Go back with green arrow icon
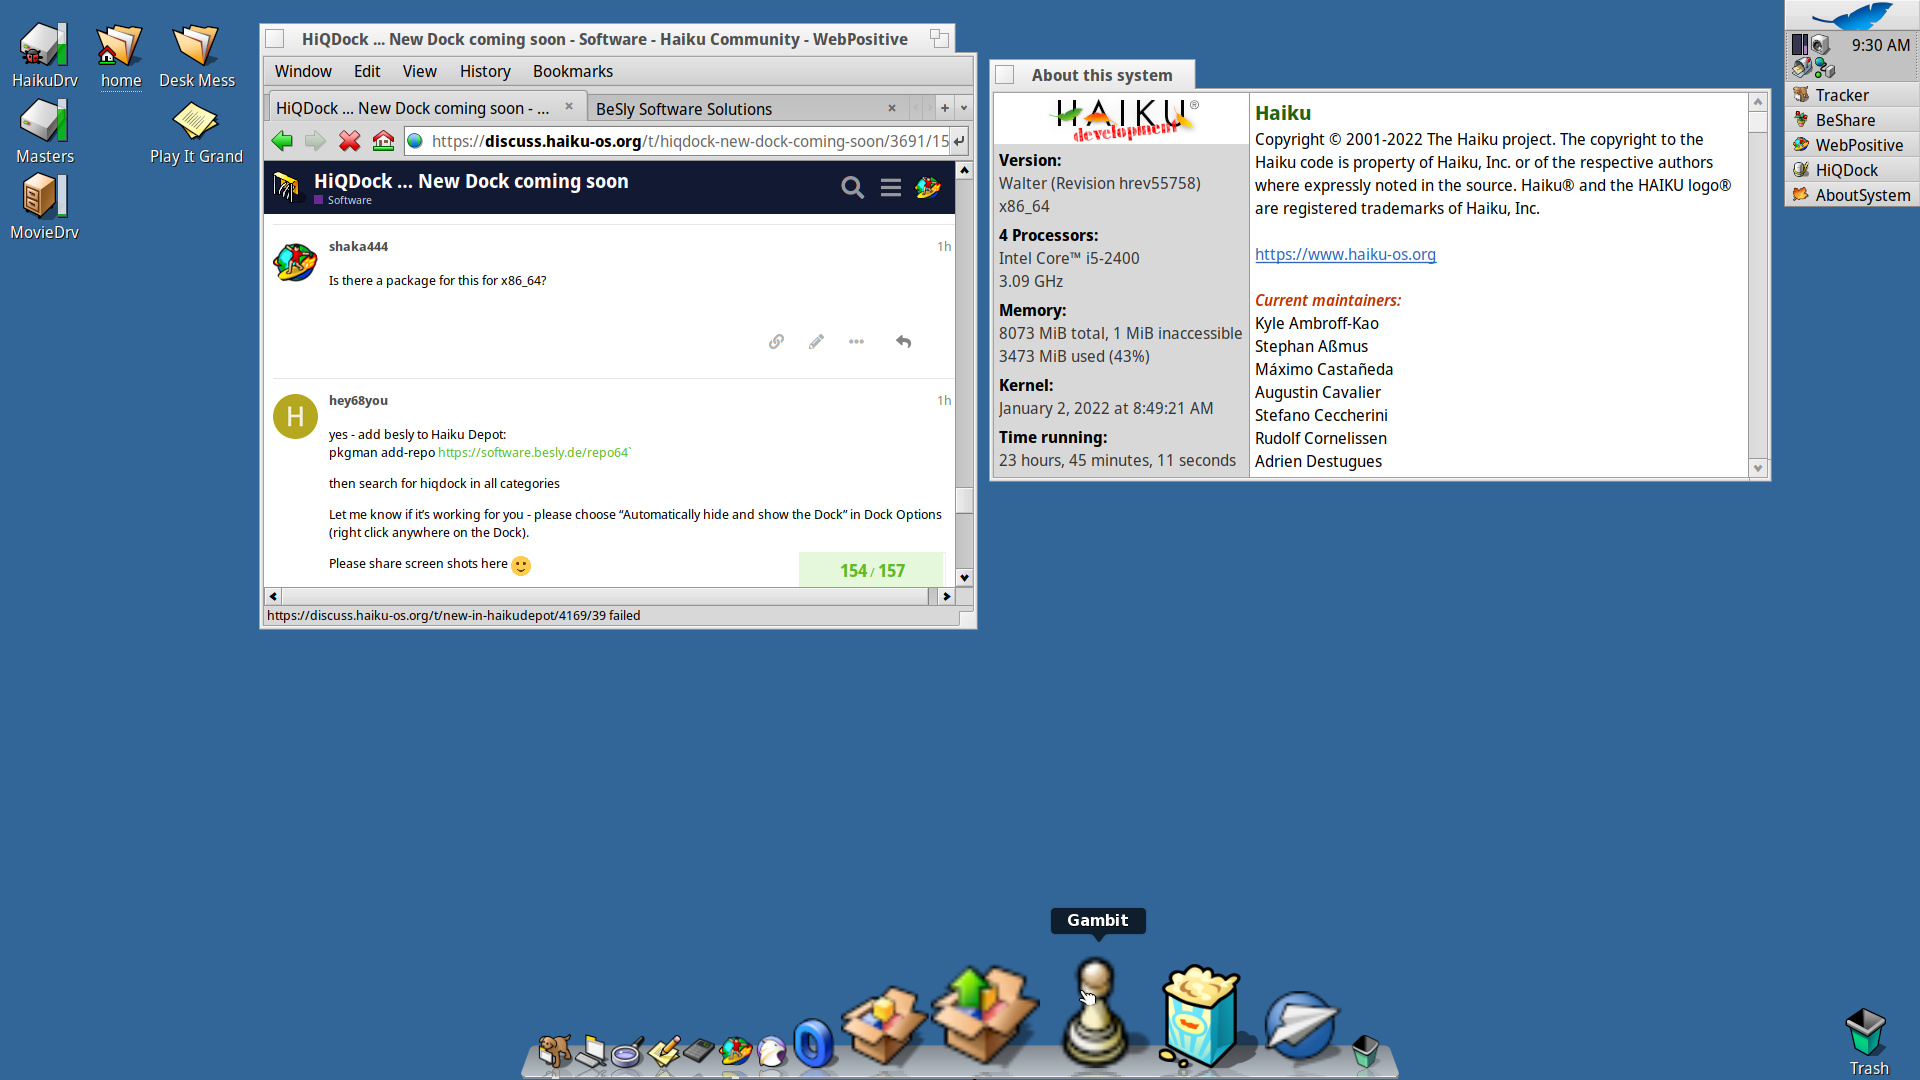Screen dimensions: 1920x1080 (282, 141)
